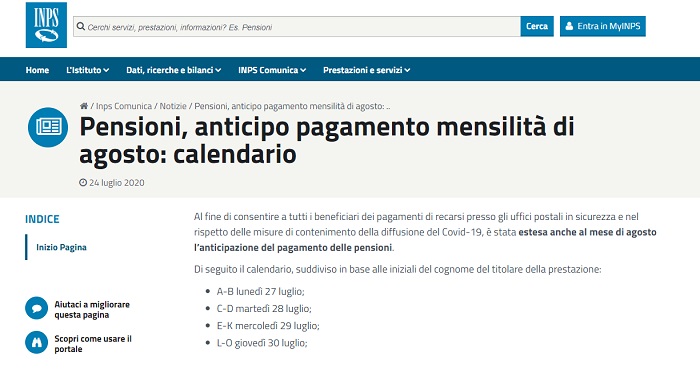
Task: Open Notizie breadcrumb link
Action: tap(173, 106)
